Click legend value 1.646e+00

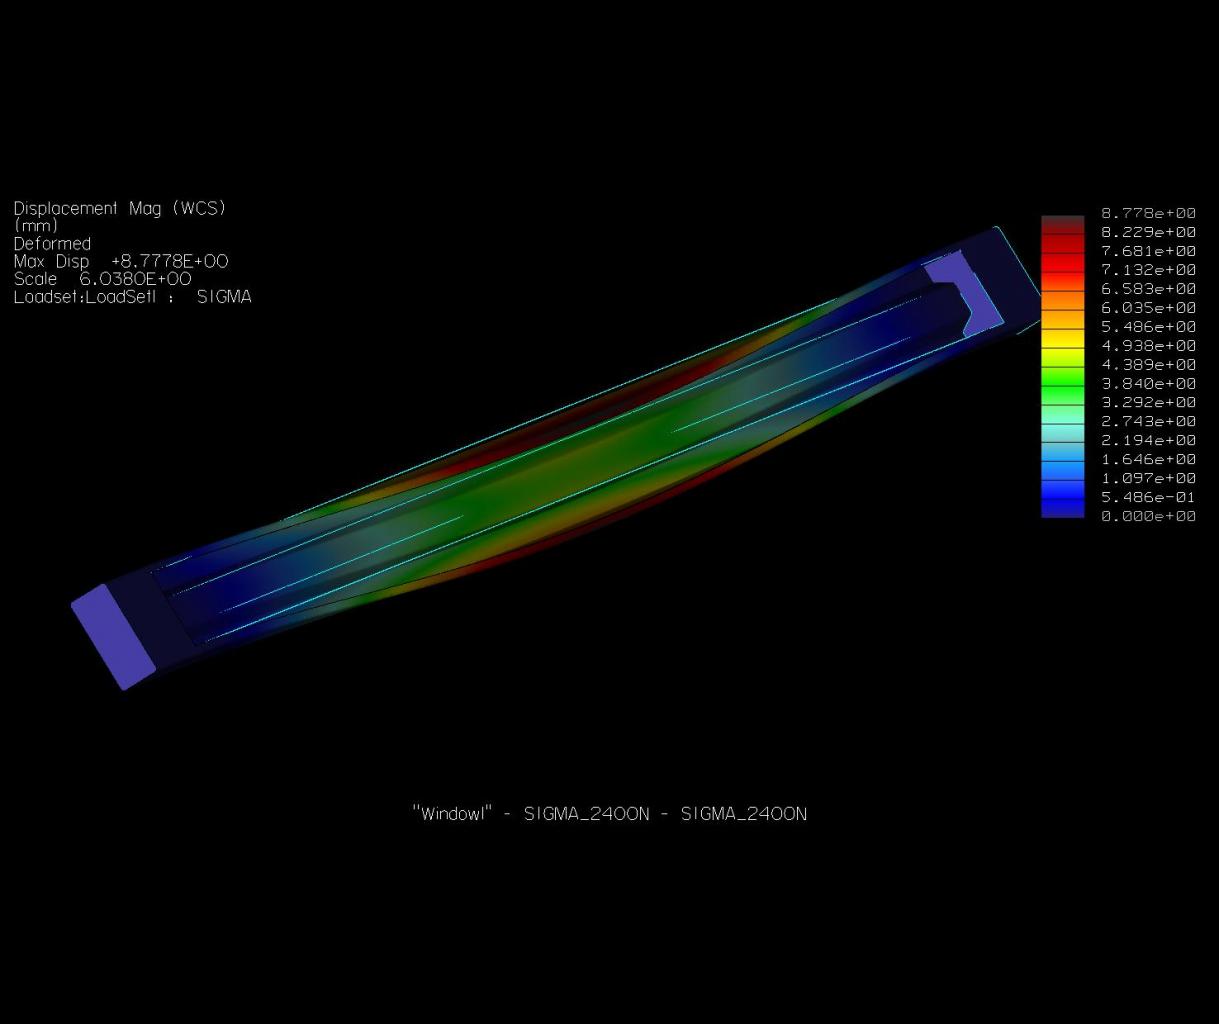click(1148, 460)
